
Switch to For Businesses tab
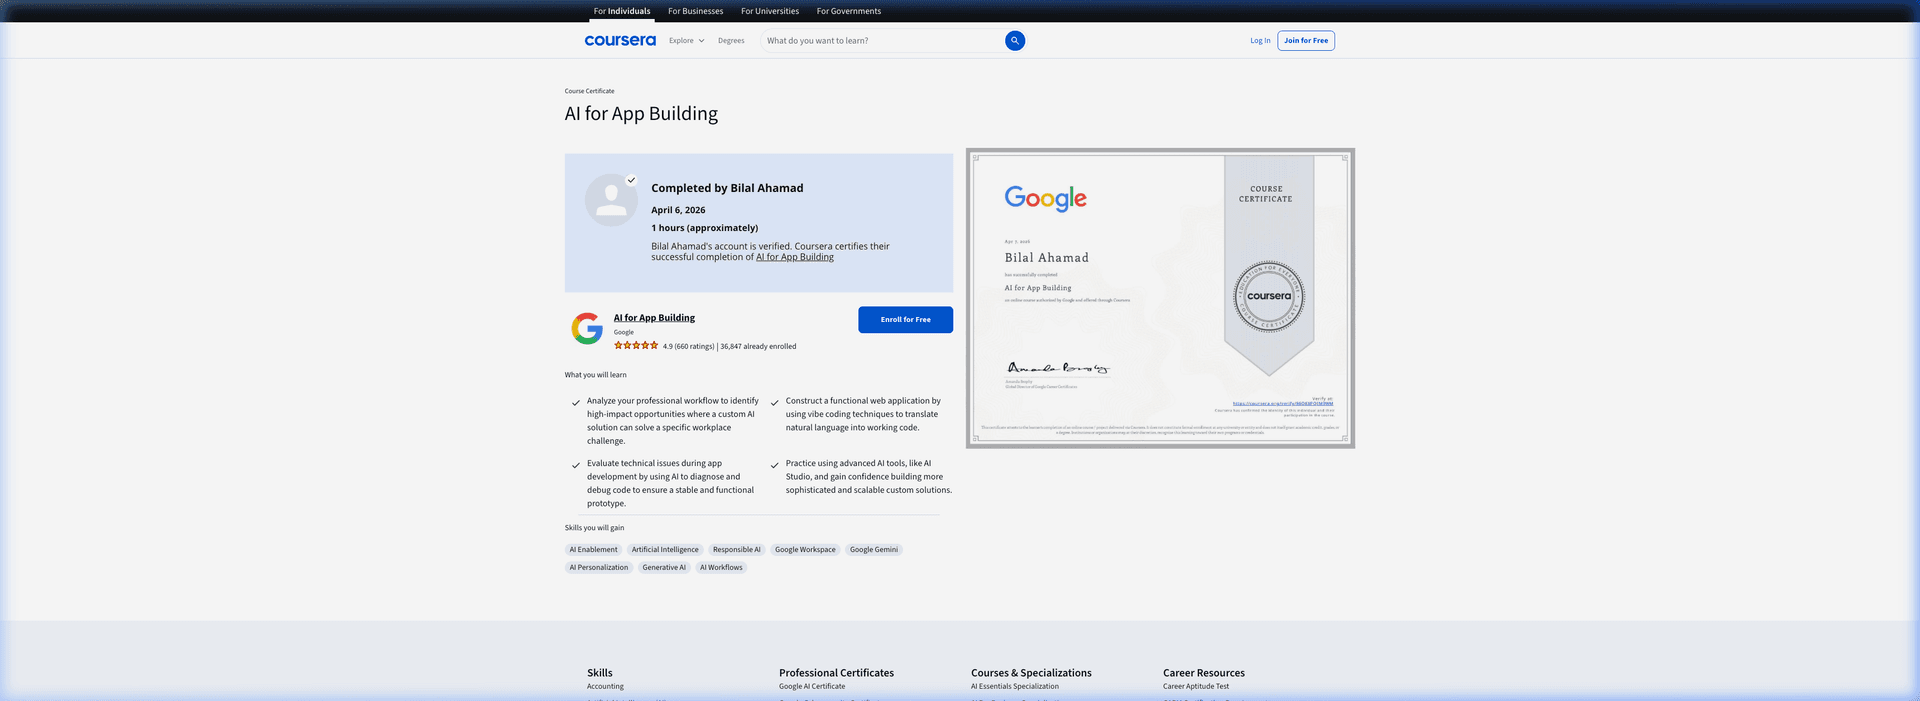(x=696, y=11)
